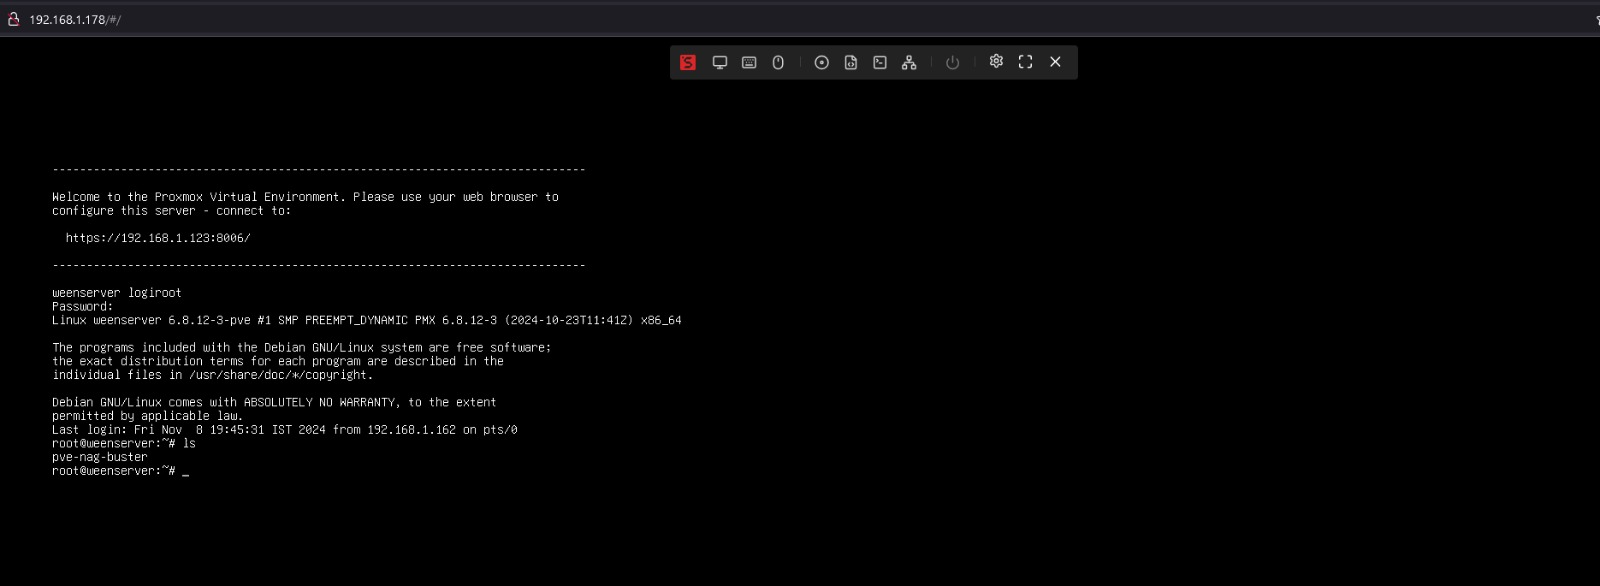
Task: Click the address bar URL 192.168.1.178
Action: coord(75,20)
